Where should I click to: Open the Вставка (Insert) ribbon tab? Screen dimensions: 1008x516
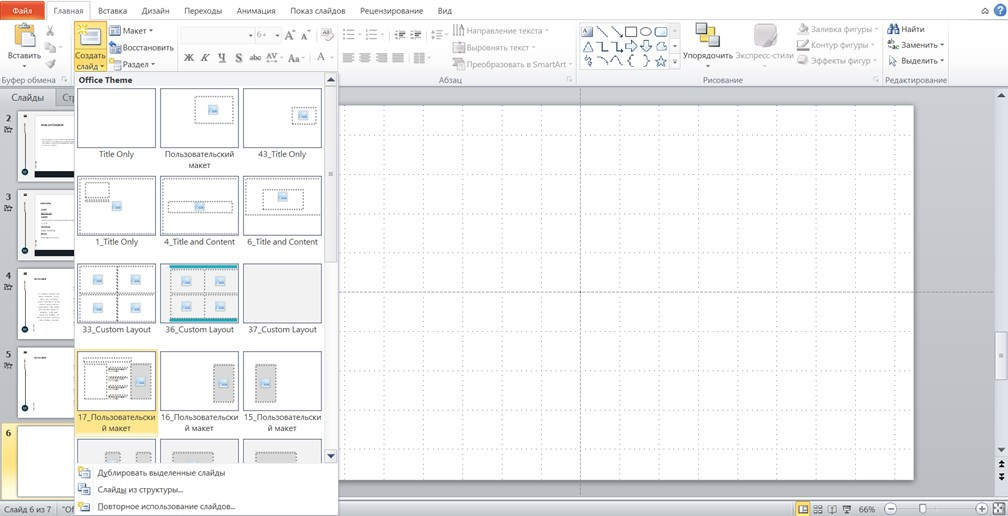click(x=112, y=11)
